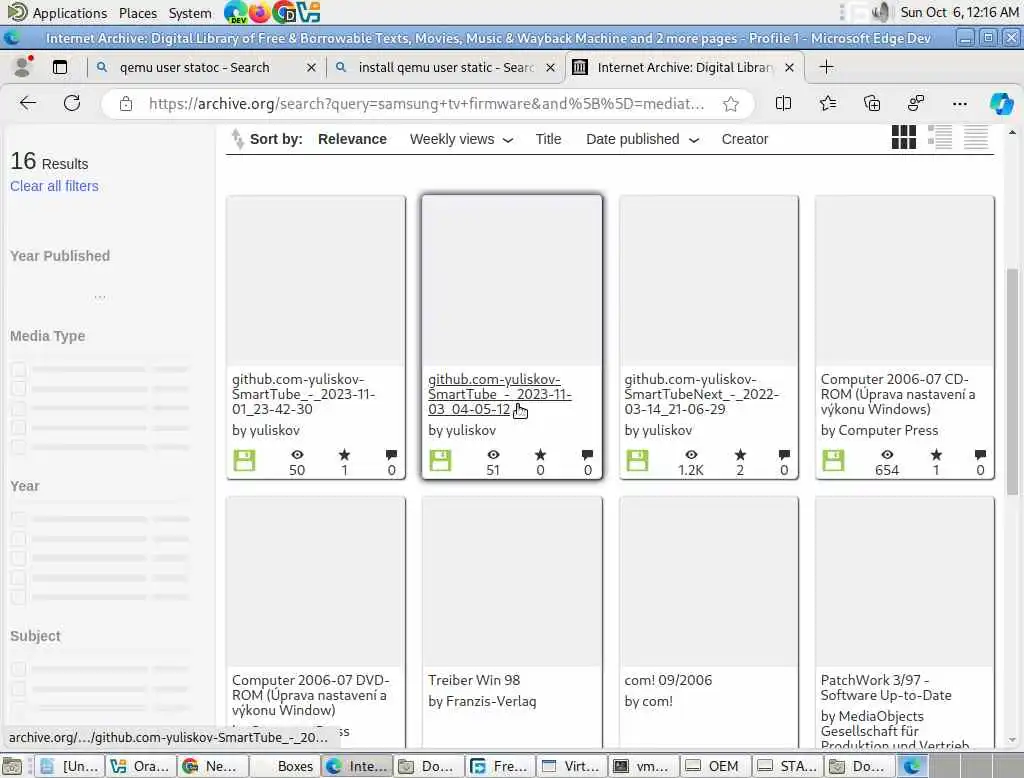Adjust system volume icon
Image resolution: width=1024 pixels, height=778 pixels.
(882, 12)
